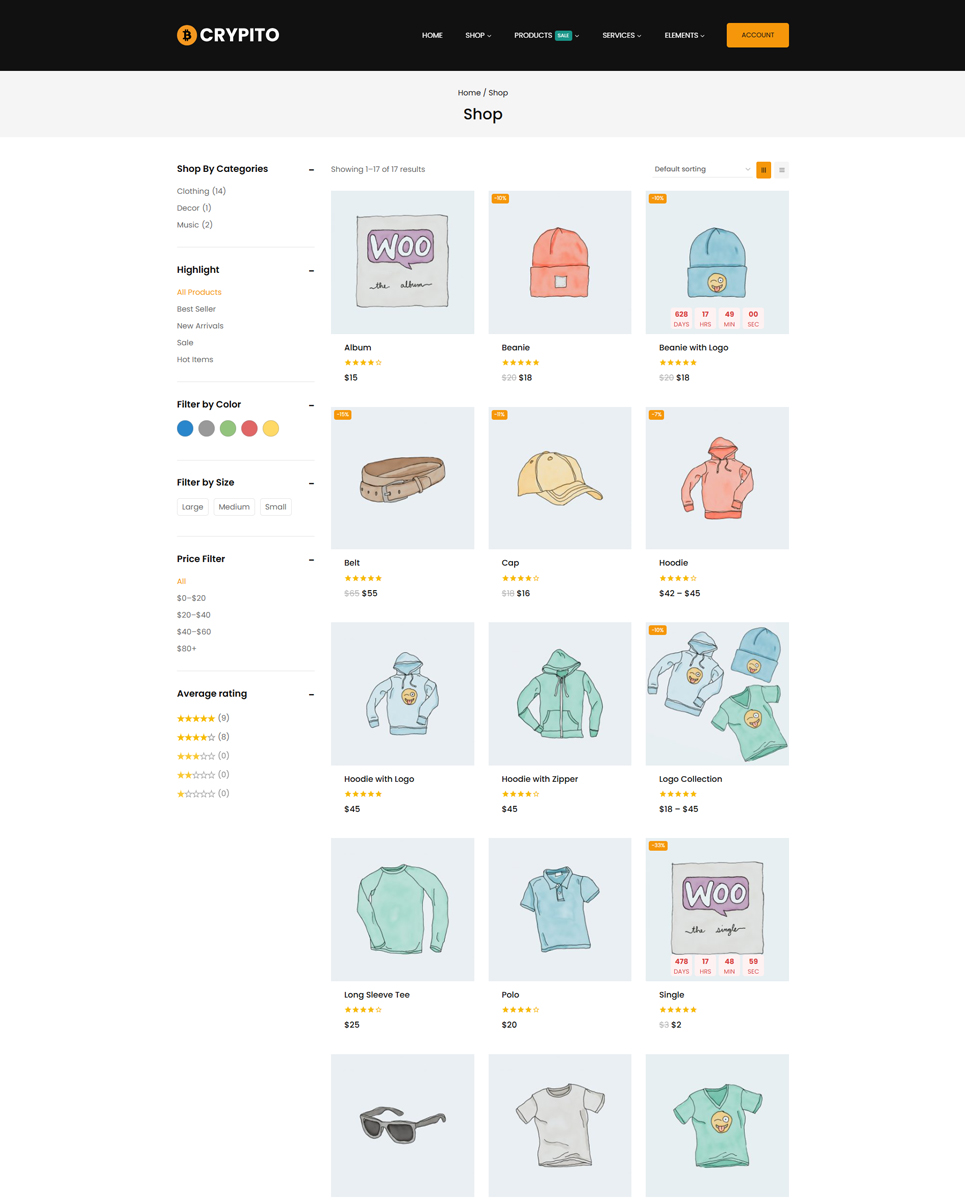Switch to grid view layout icon
Screen dimensions: 965x1200
(x=764, y=170)
